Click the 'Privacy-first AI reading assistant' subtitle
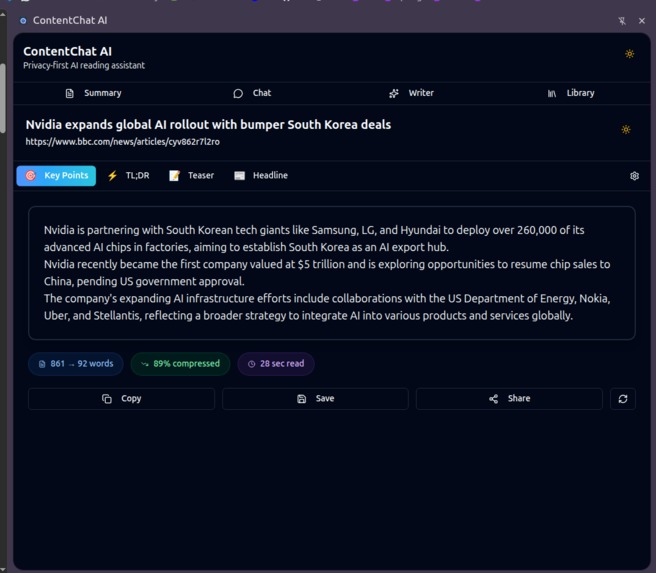The height and width of the screenshot is (573, 656). pos(84,66)
